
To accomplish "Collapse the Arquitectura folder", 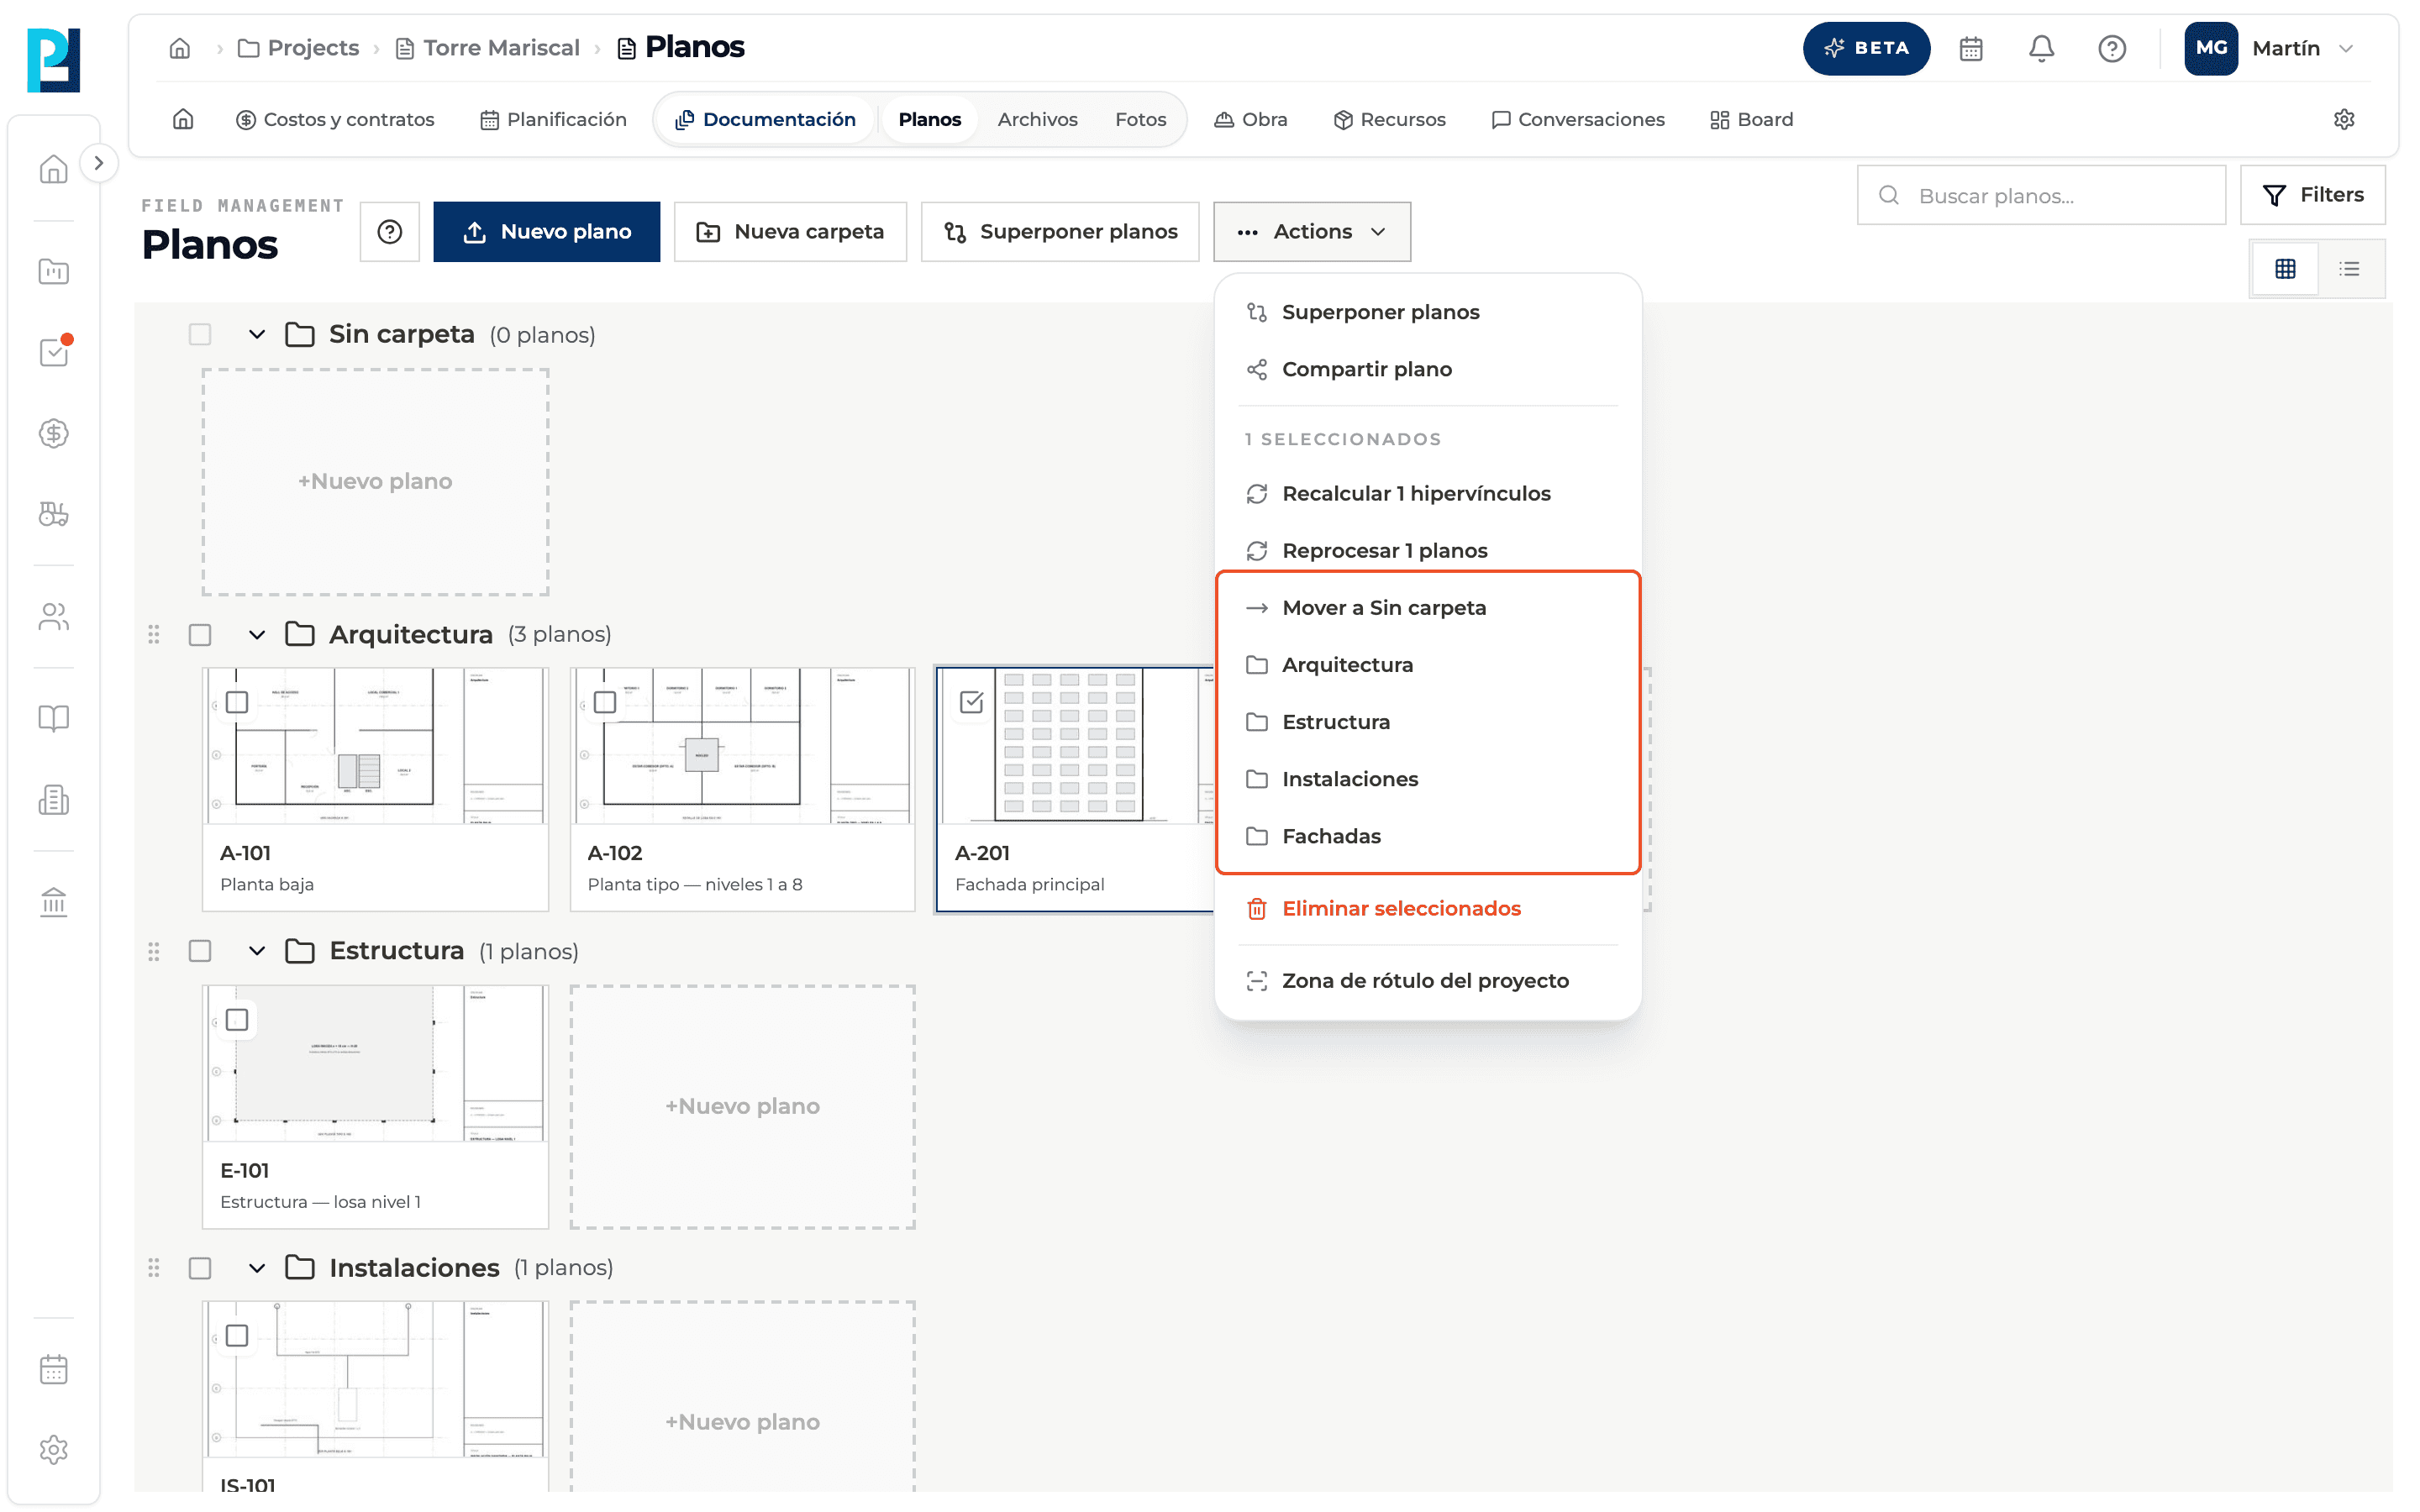I will pyautogui.click(x=257, y=634).
